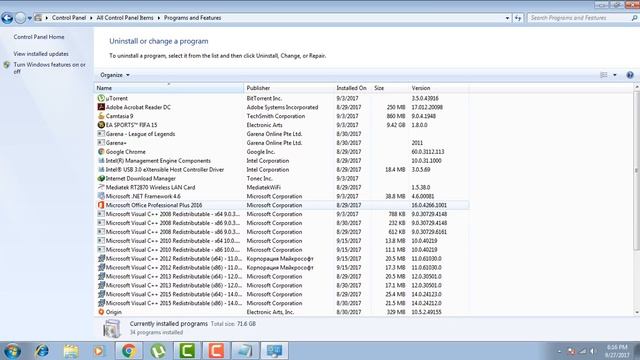
Task: Sort list by Version column header
Action: point(439,88)
